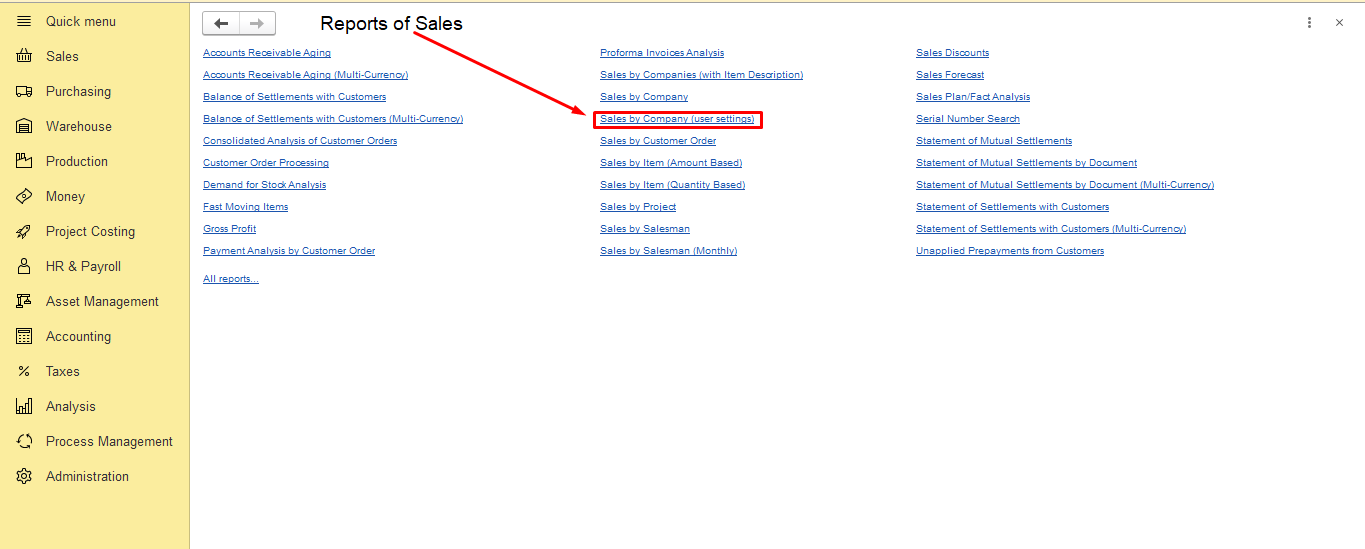Screen dimensions: 1365x549
Task: Click the Production factory icon
Action: pos(24,161)
